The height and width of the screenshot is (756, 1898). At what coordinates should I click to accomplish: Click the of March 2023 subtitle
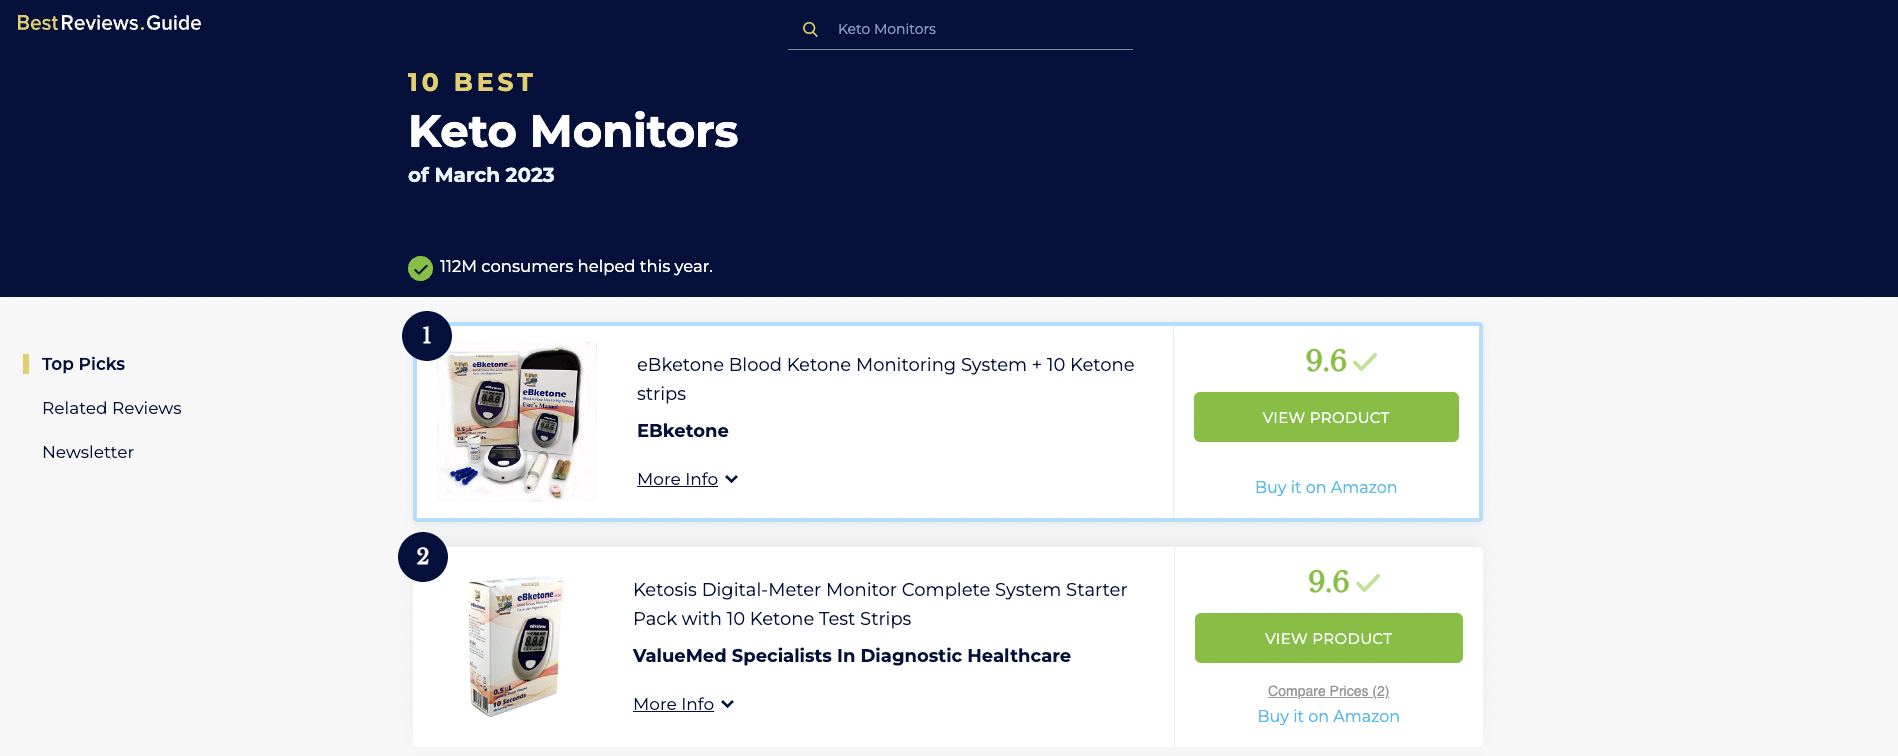481,175
